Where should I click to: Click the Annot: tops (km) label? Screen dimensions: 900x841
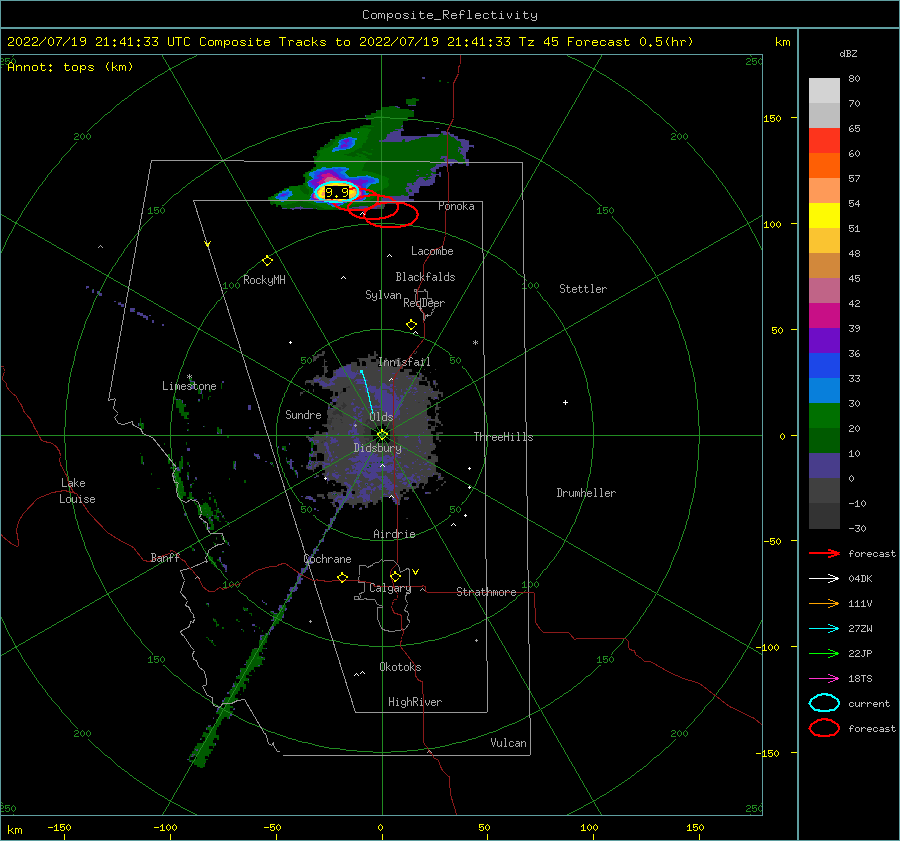(x=70, y=67)
